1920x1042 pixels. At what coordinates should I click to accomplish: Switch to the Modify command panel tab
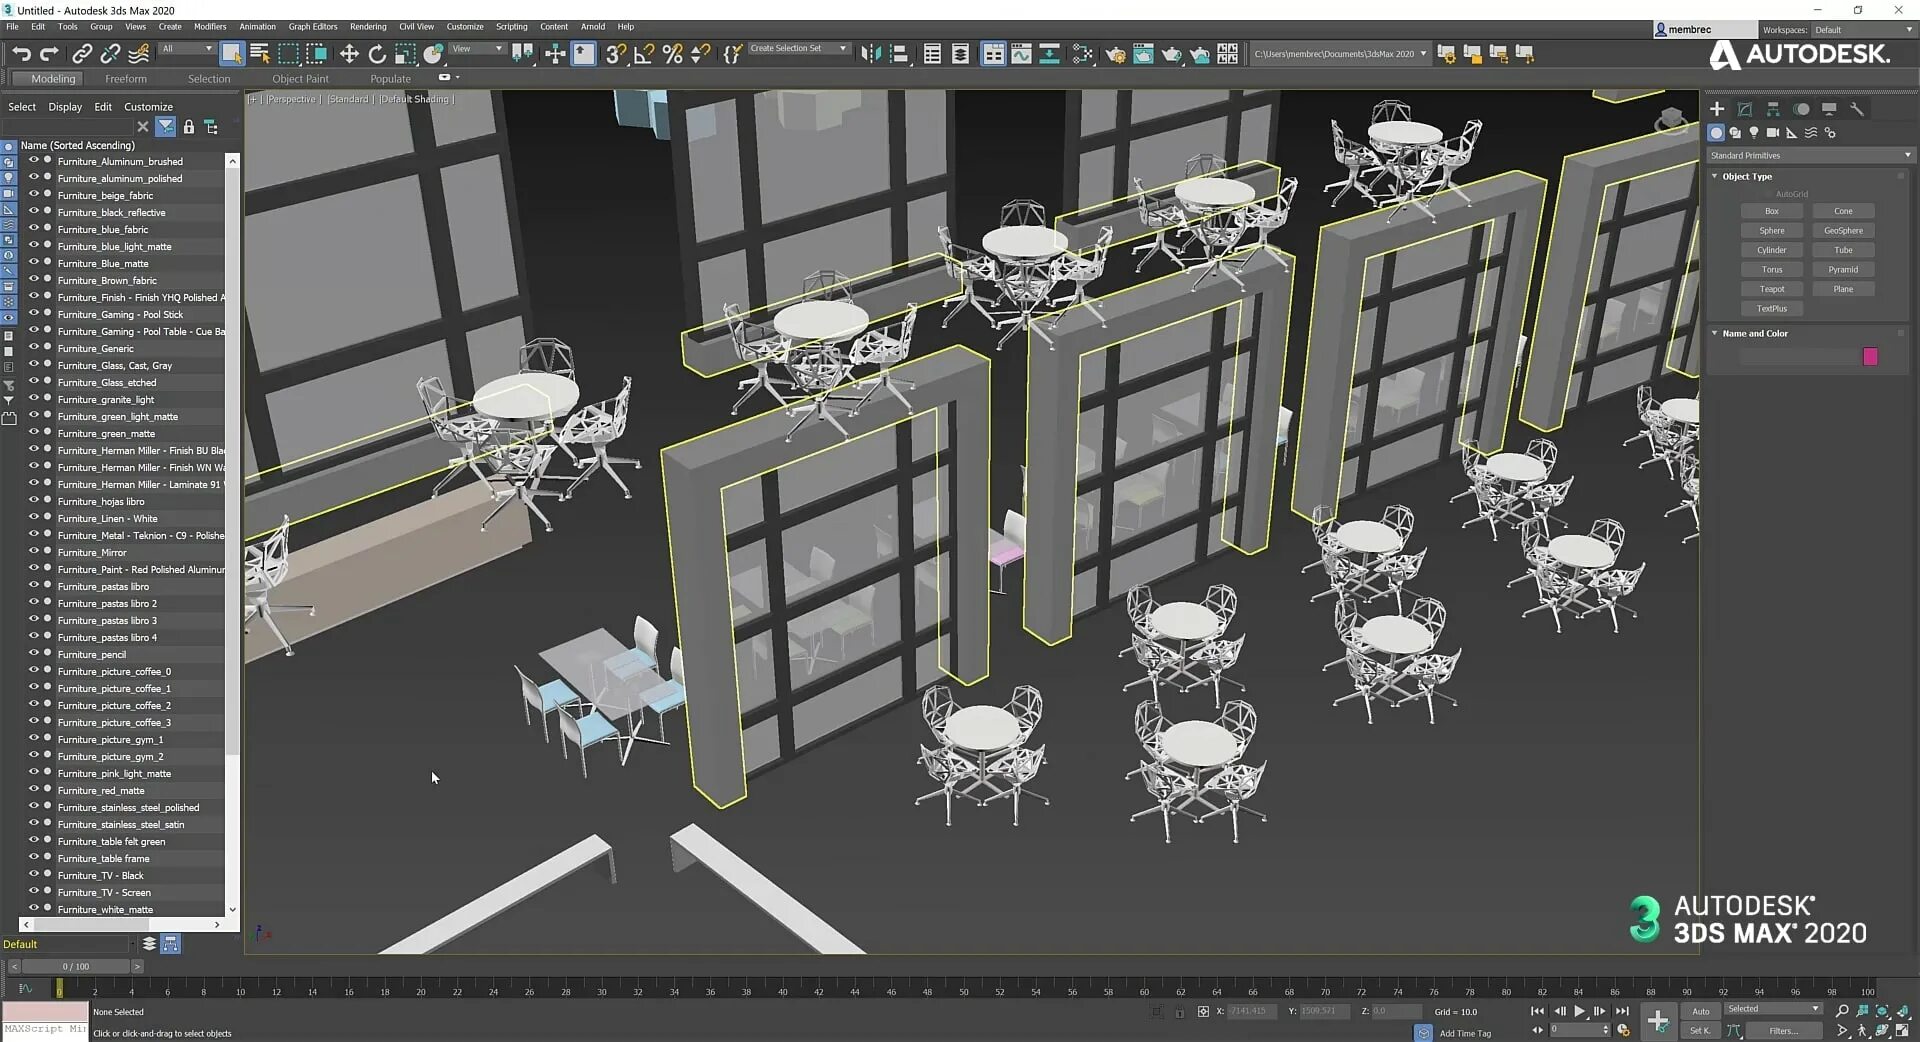(x=1745, y=109)
